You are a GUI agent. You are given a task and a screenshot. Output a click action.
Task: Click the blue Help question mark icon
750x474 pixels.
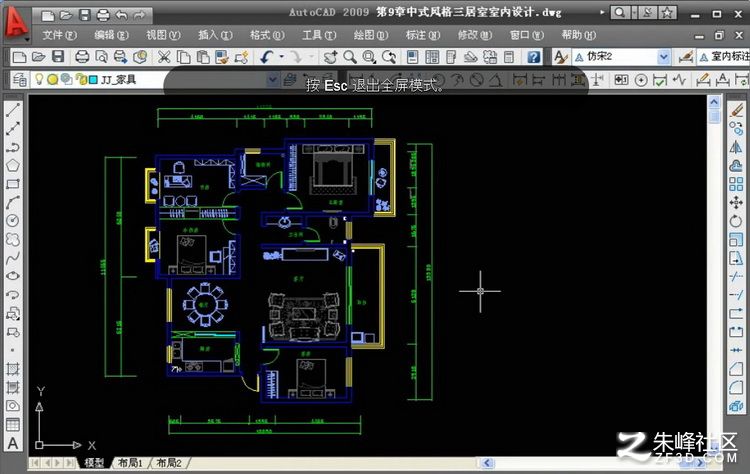tap(534, 57)
